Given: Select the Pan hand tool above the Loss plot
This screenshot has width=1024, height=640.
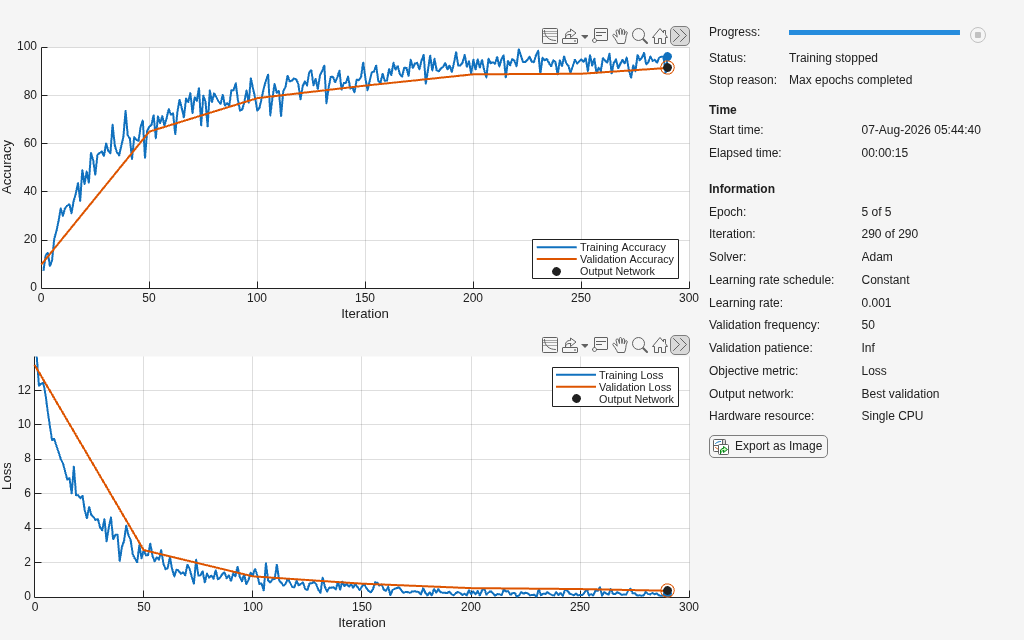Looking at the screenshot, I should 620,345.
